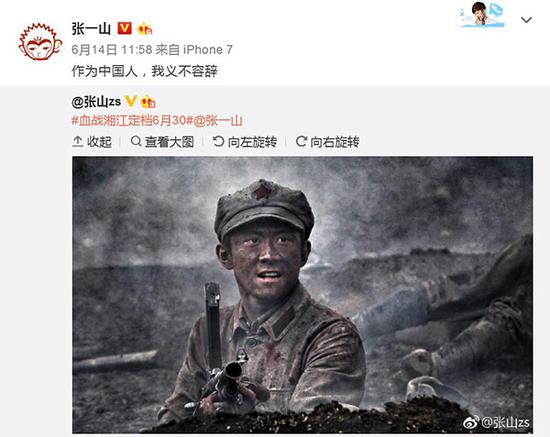Viewport: 550px width, 437px height.
Task: Collapse the image with 收起
Action: (92, 142)
